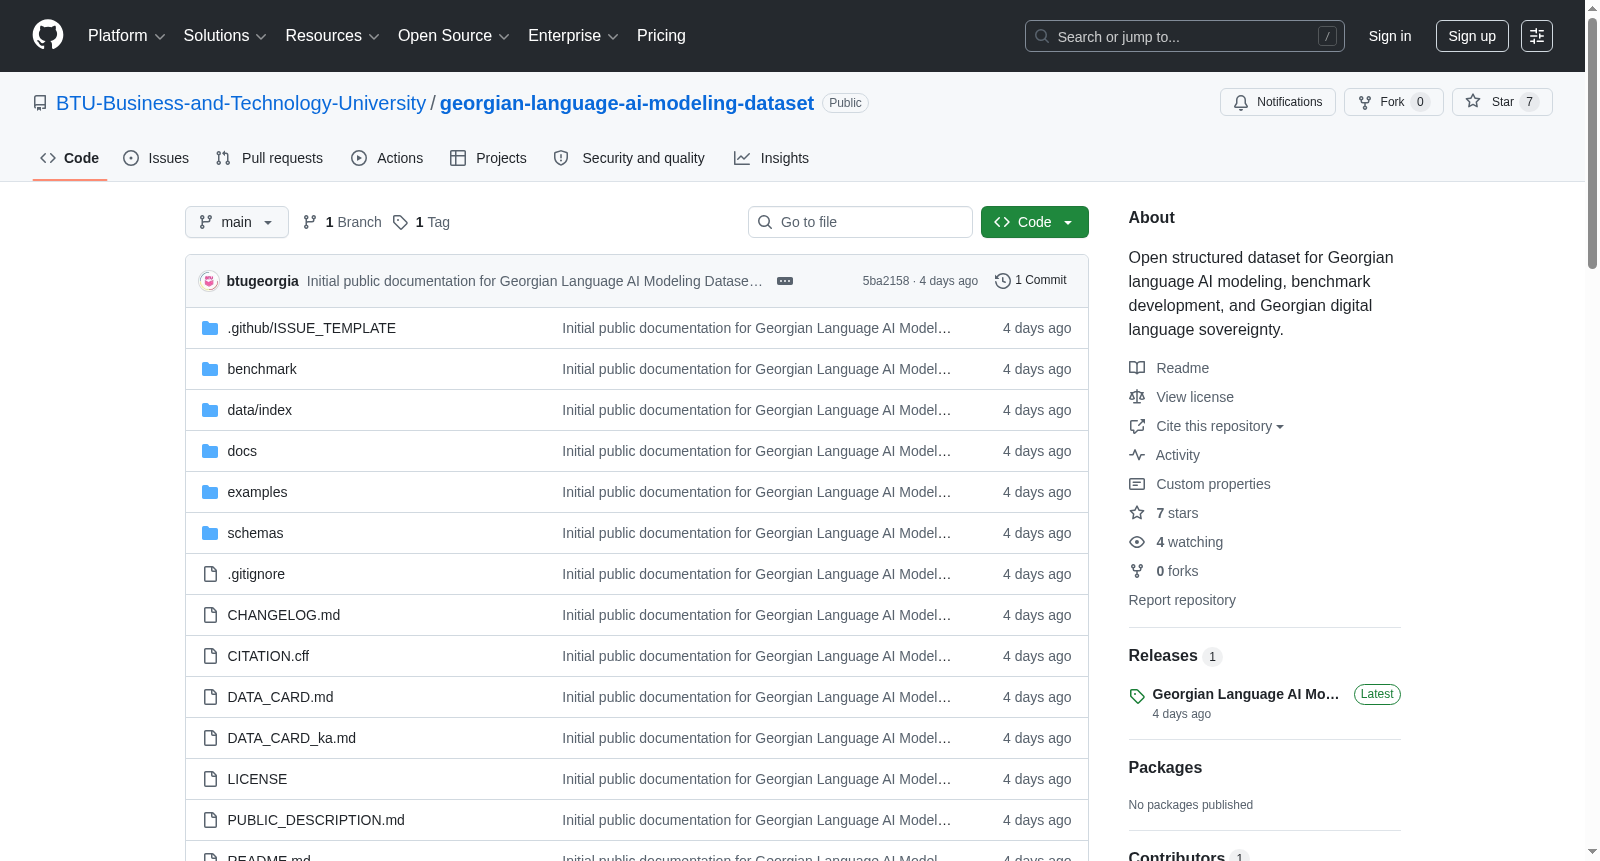
Task: Switch to the Code tab
Action: pyautogui.click(x=70, y=158)
